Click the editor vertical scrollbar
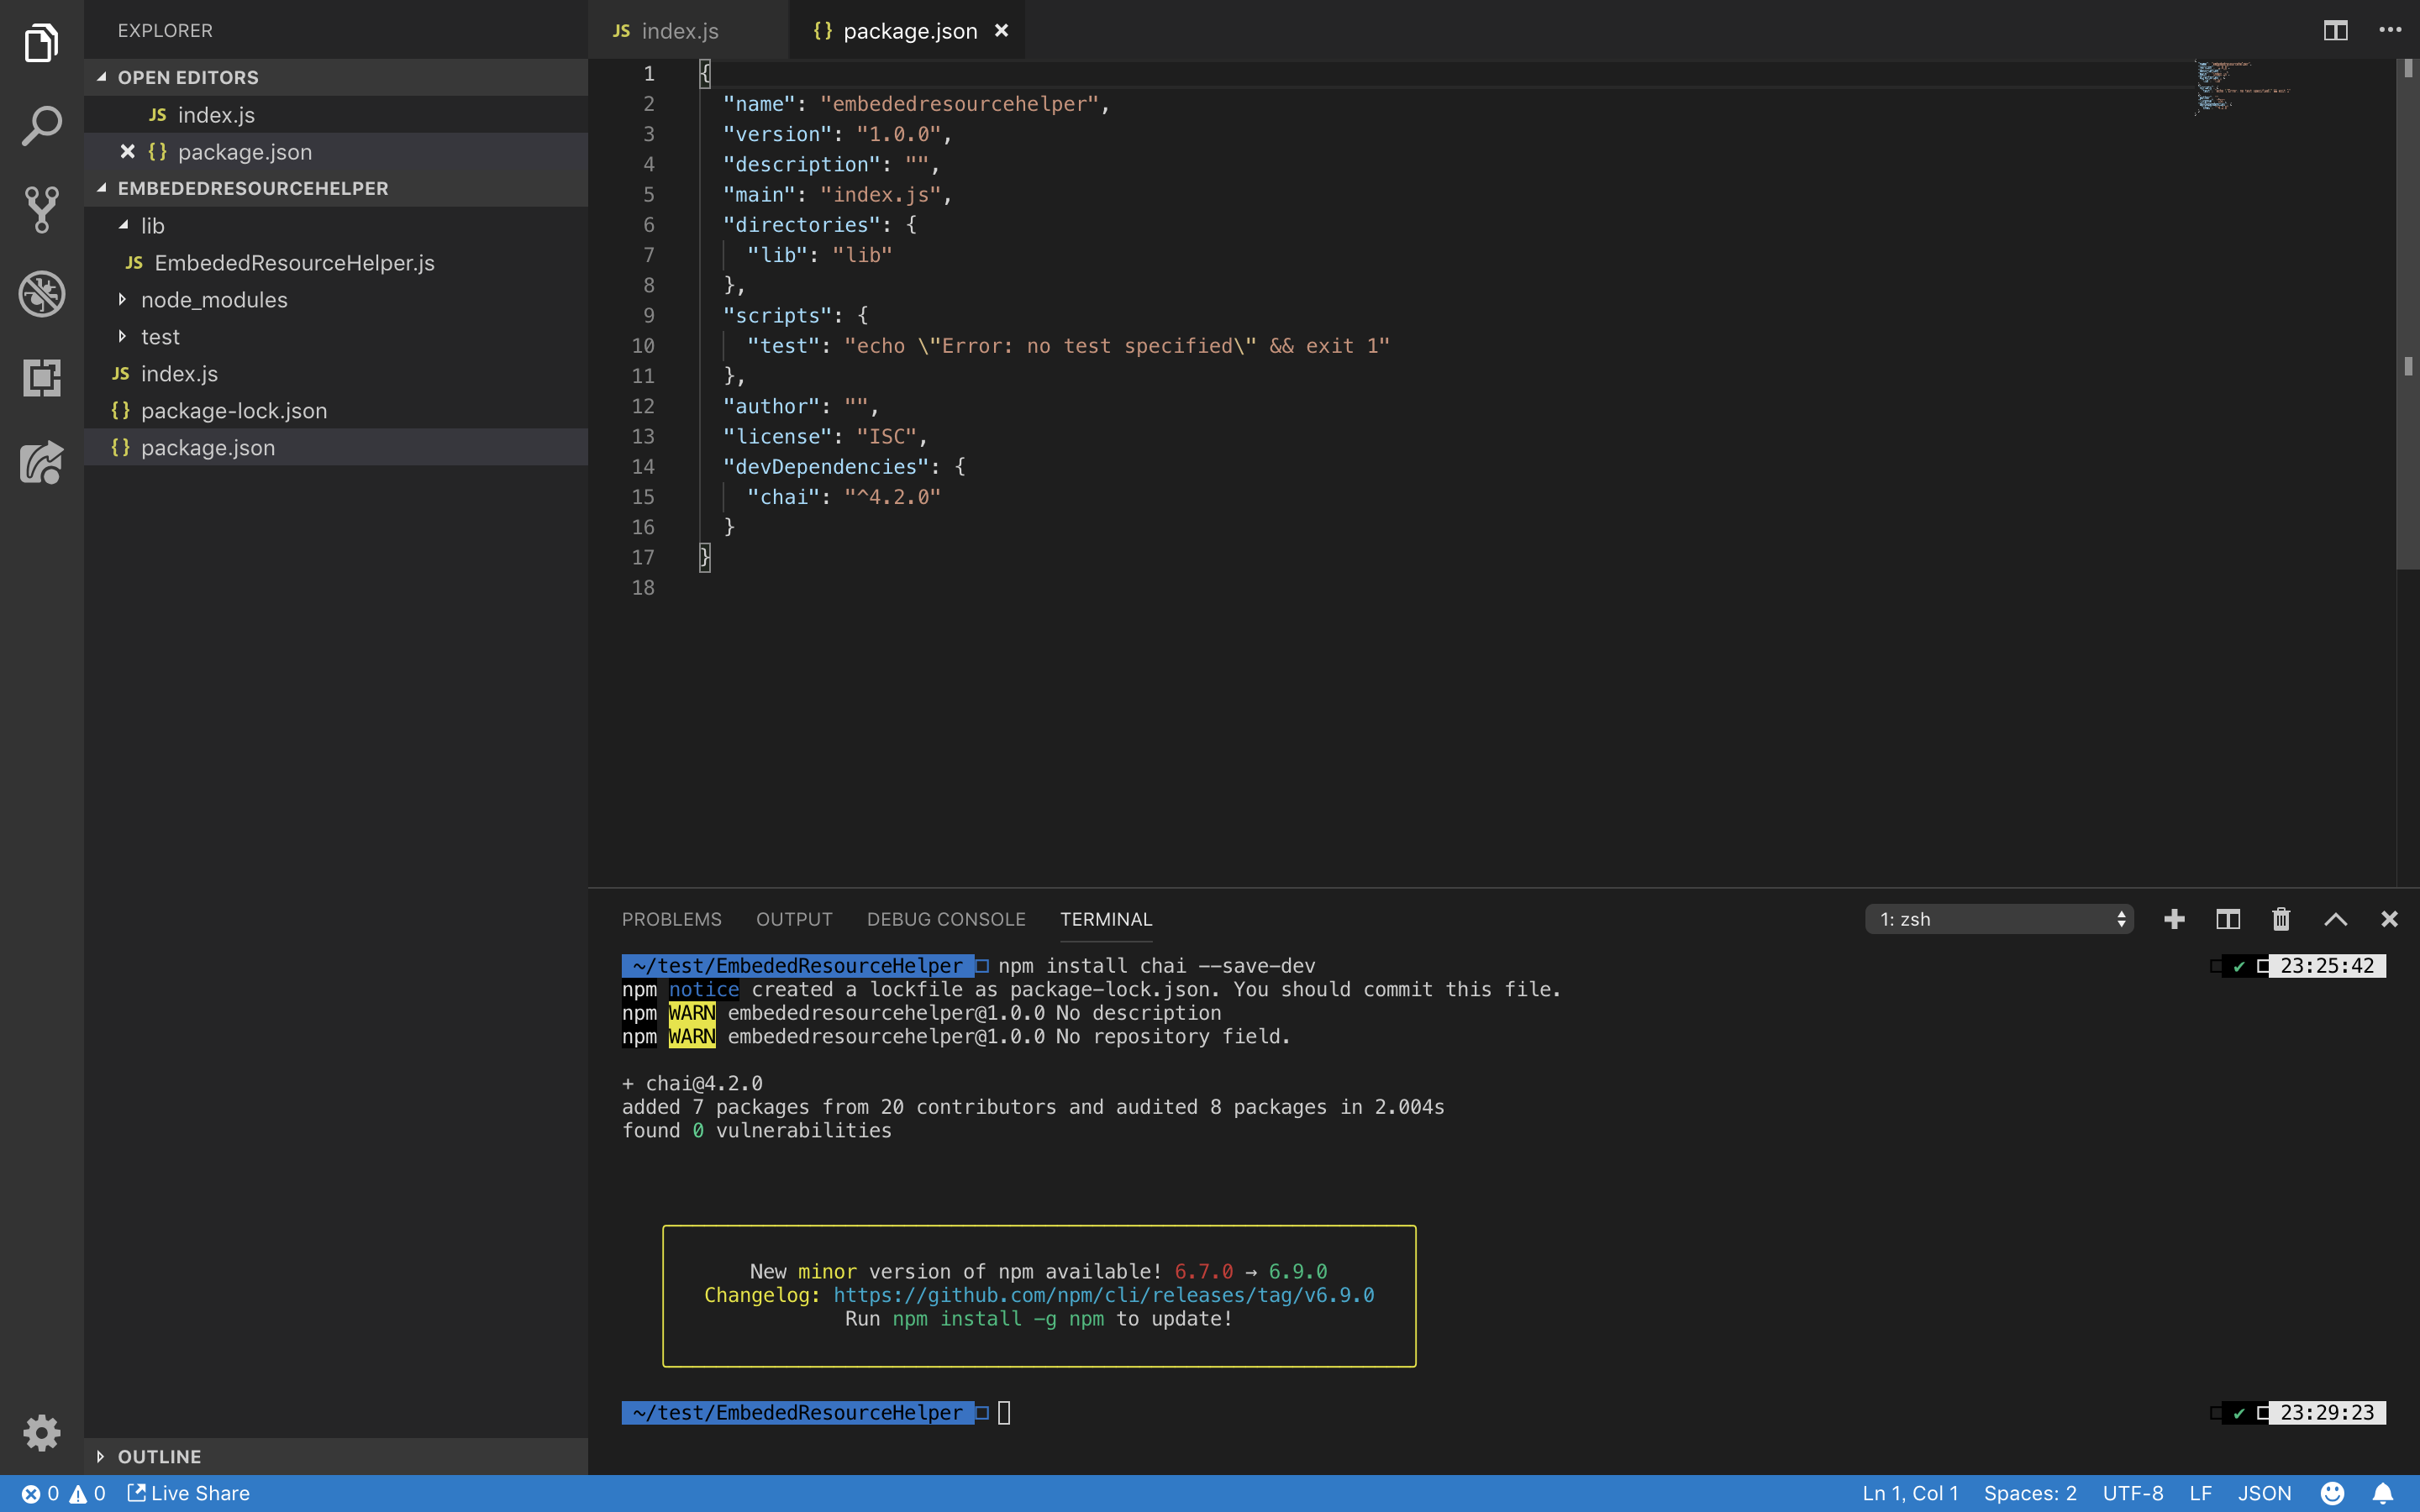Screen dimensions: 2420x1512 pos(2407,316)
